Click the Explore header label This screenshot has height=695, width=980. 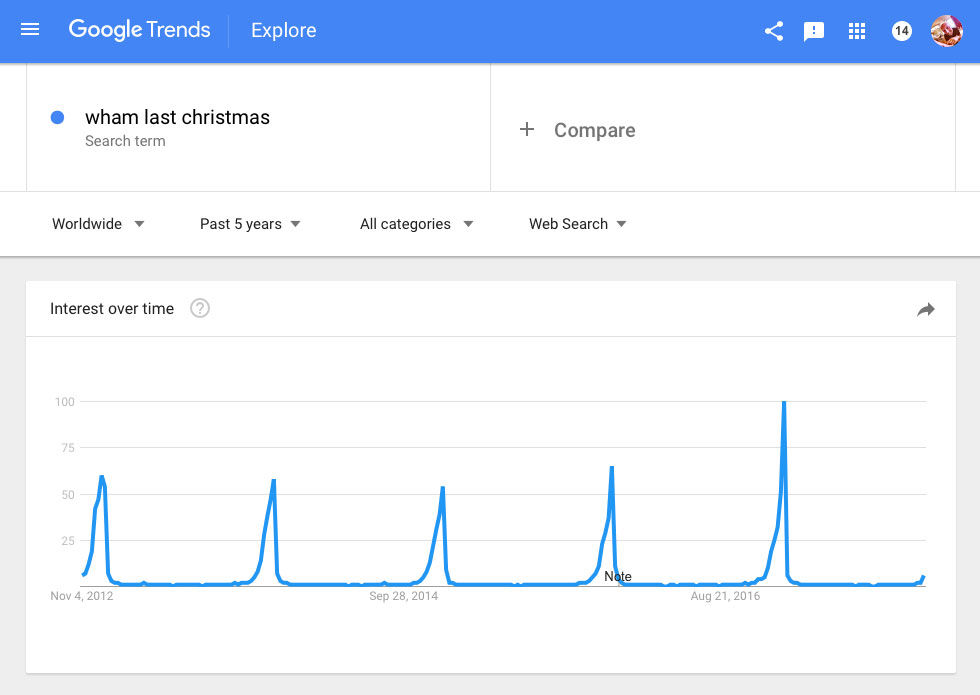[x=283, y=31]
